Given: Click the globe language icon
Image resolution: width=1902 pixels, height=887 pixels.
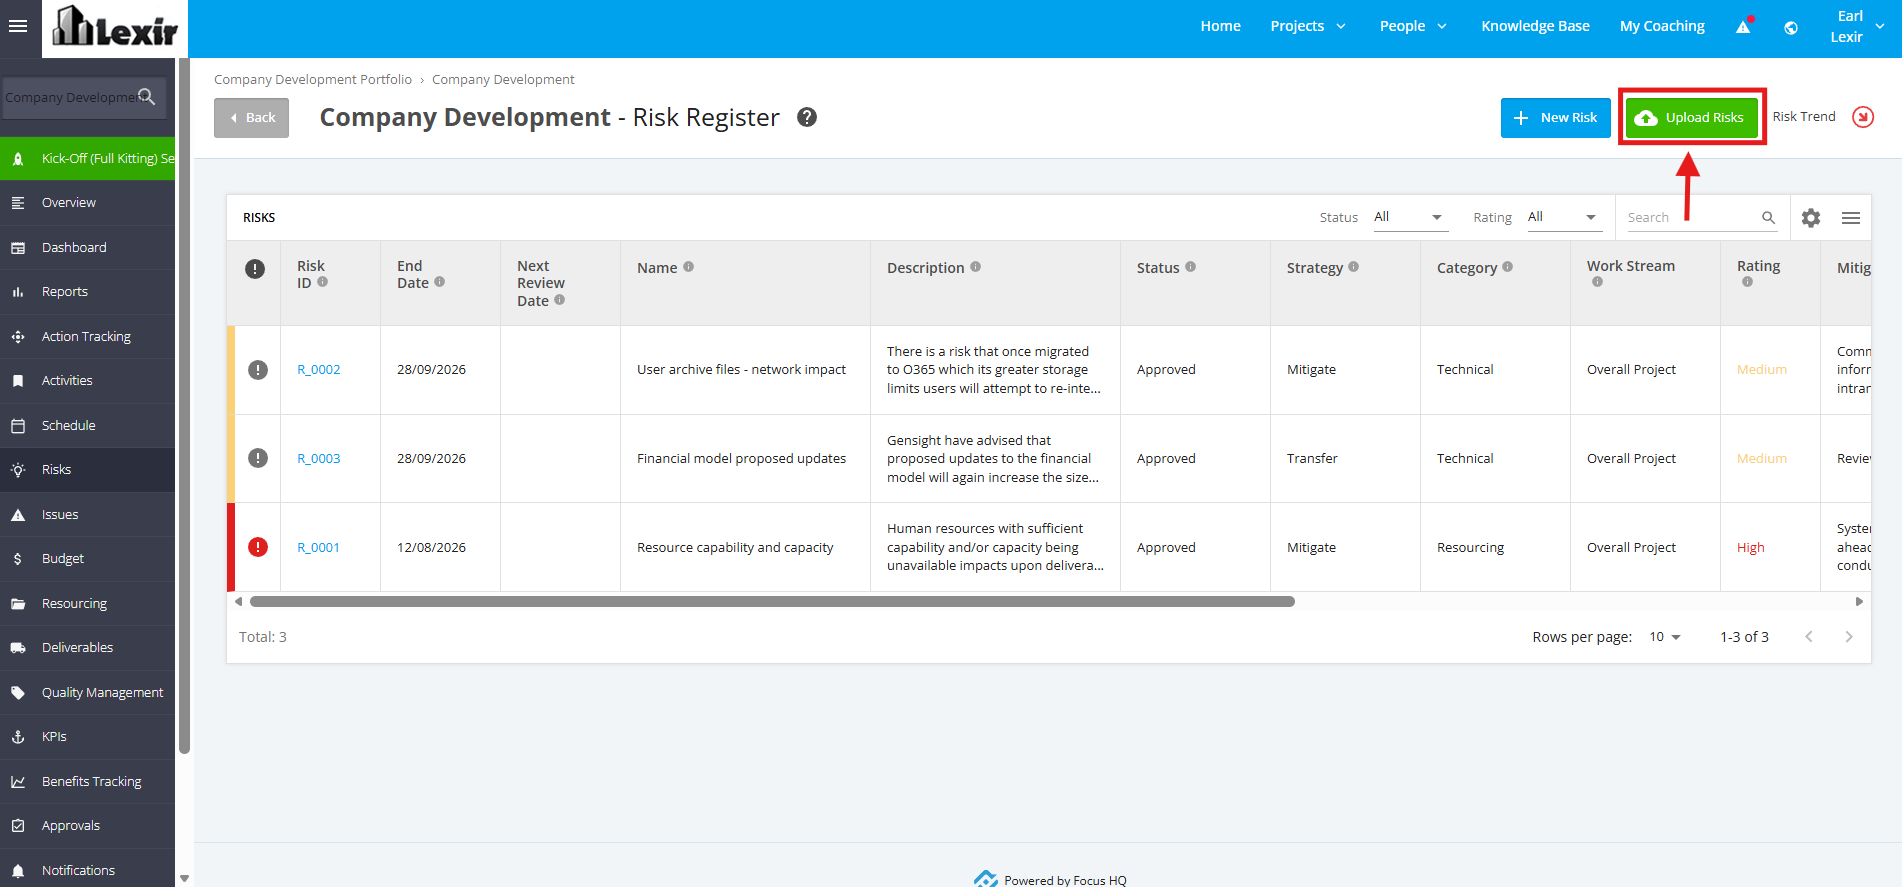Looking at the screenshot, I should [x=1791, y=27].
